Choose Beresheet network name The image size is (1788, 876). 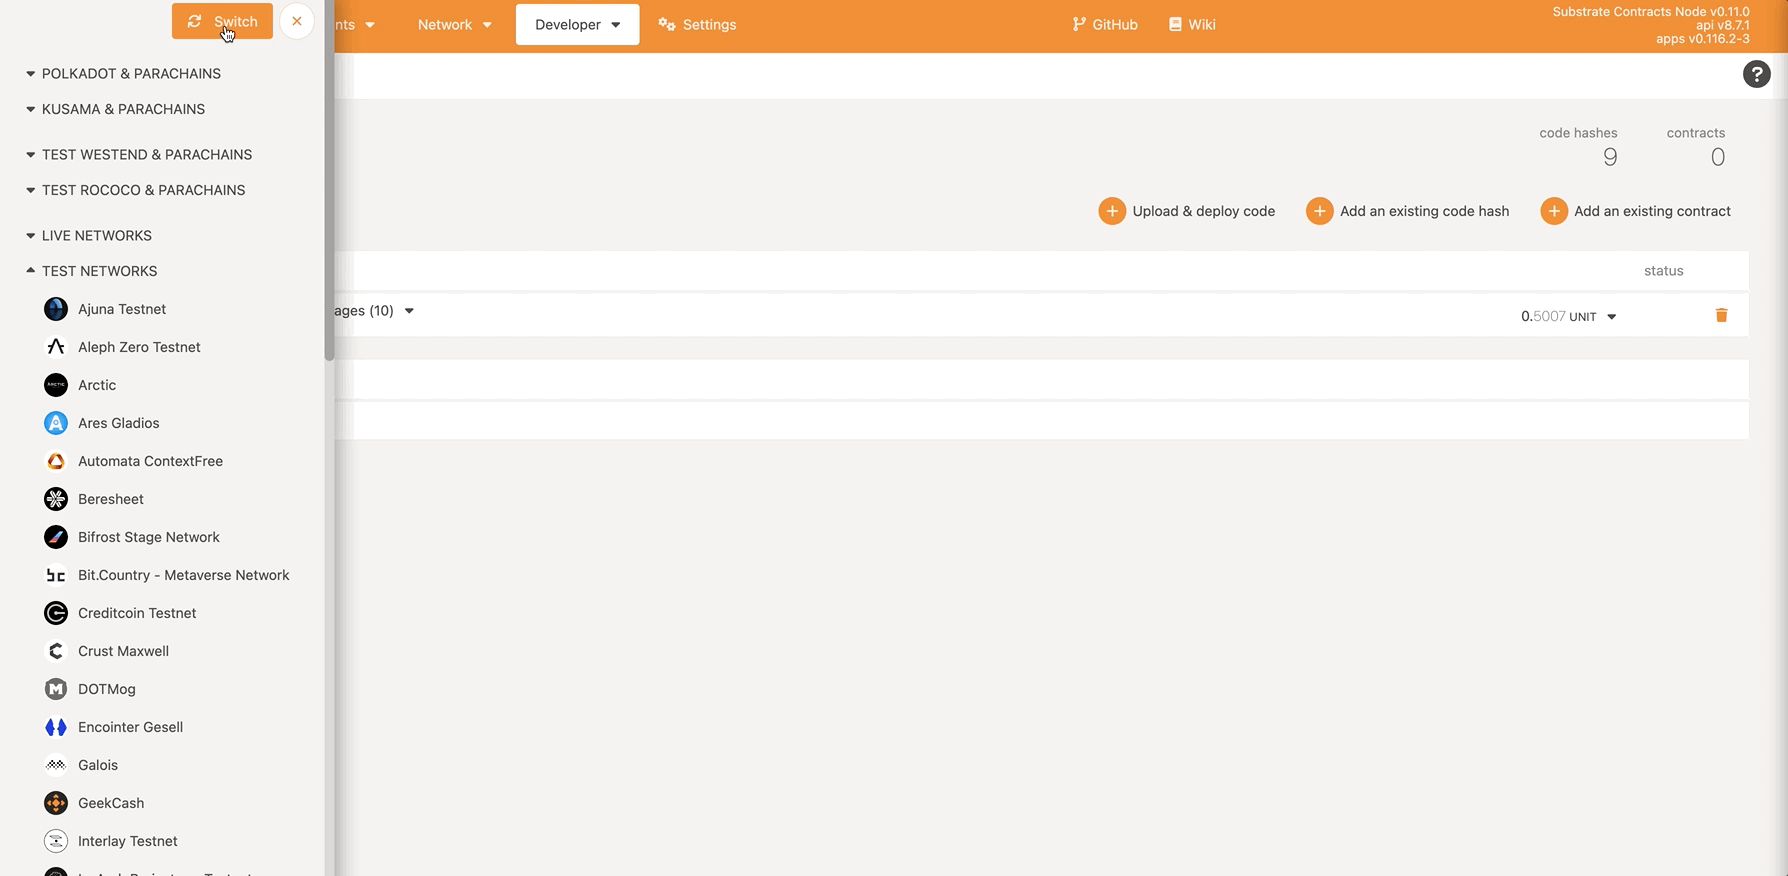pos(111,499)
